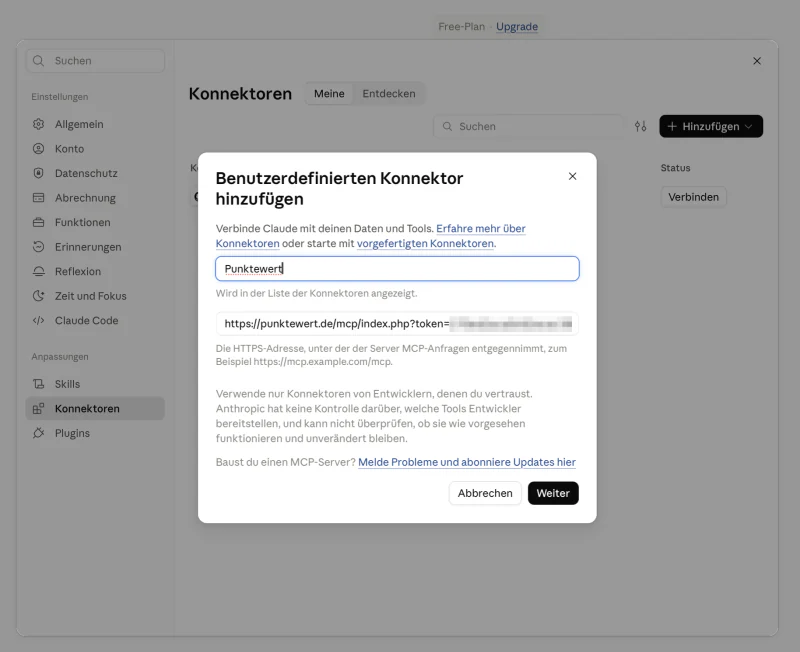The height and width of the screenshot is (652, 800).
Task: Open Abrechnung settings
Action: [95, 197]
